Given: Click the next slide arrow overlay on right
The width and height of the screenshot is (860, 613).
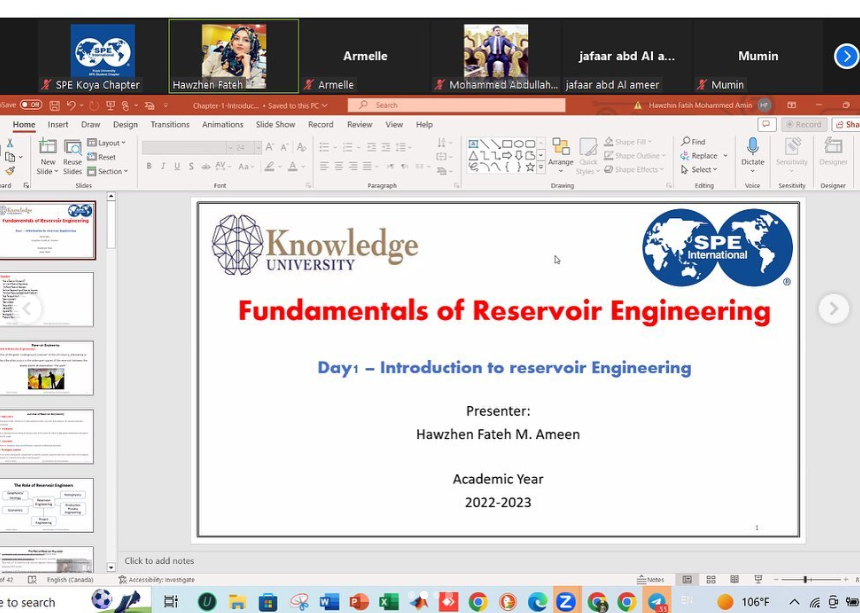Looking at the screenshot, I should pos(834,309).
